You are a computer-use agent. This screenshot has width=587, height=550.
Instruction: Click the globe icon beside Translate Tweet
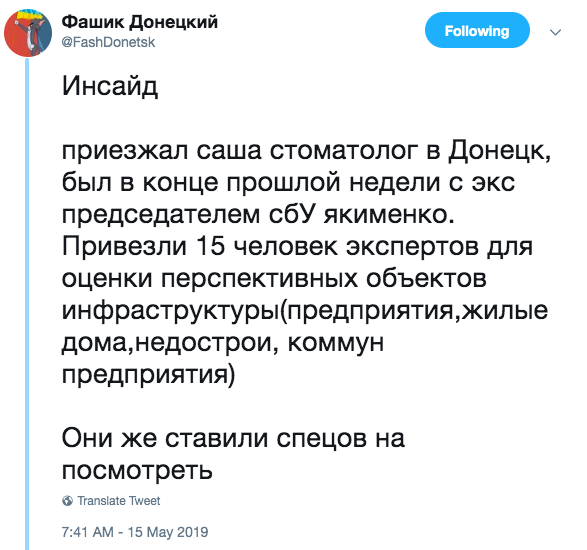click(67, 501)
